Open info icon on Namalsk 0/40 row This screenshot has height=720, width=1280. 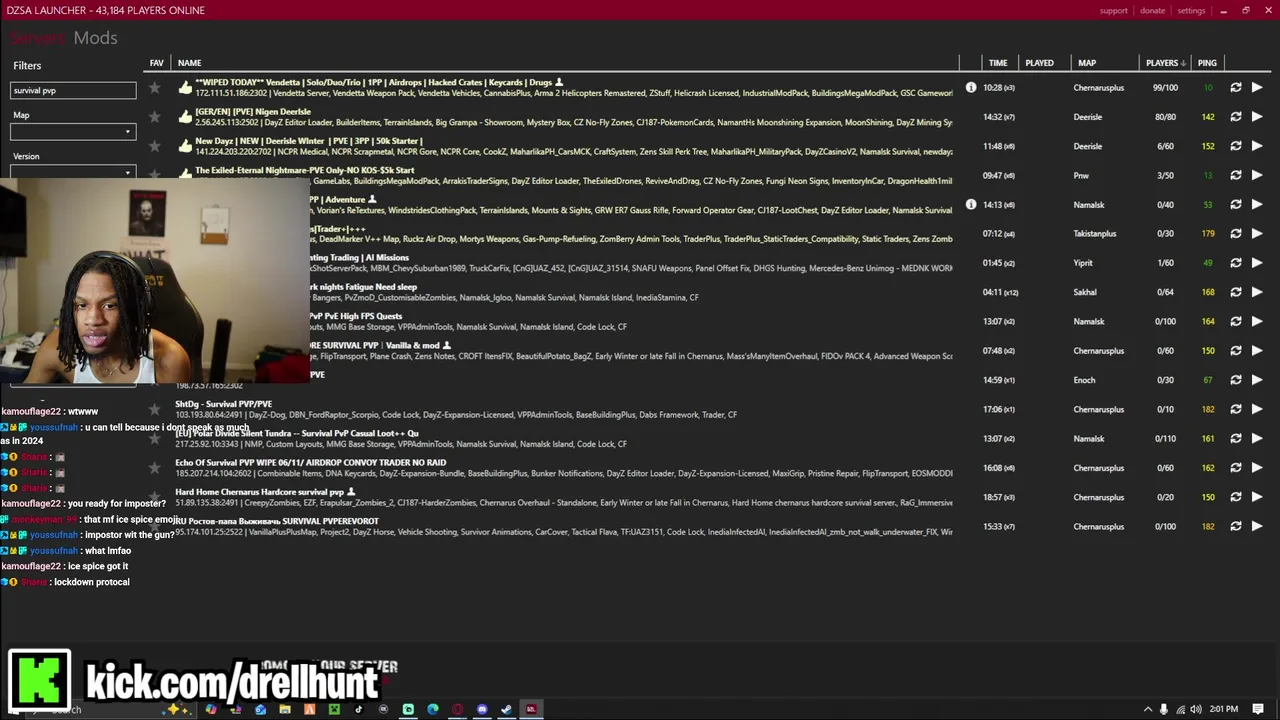[x=970, y=205]
